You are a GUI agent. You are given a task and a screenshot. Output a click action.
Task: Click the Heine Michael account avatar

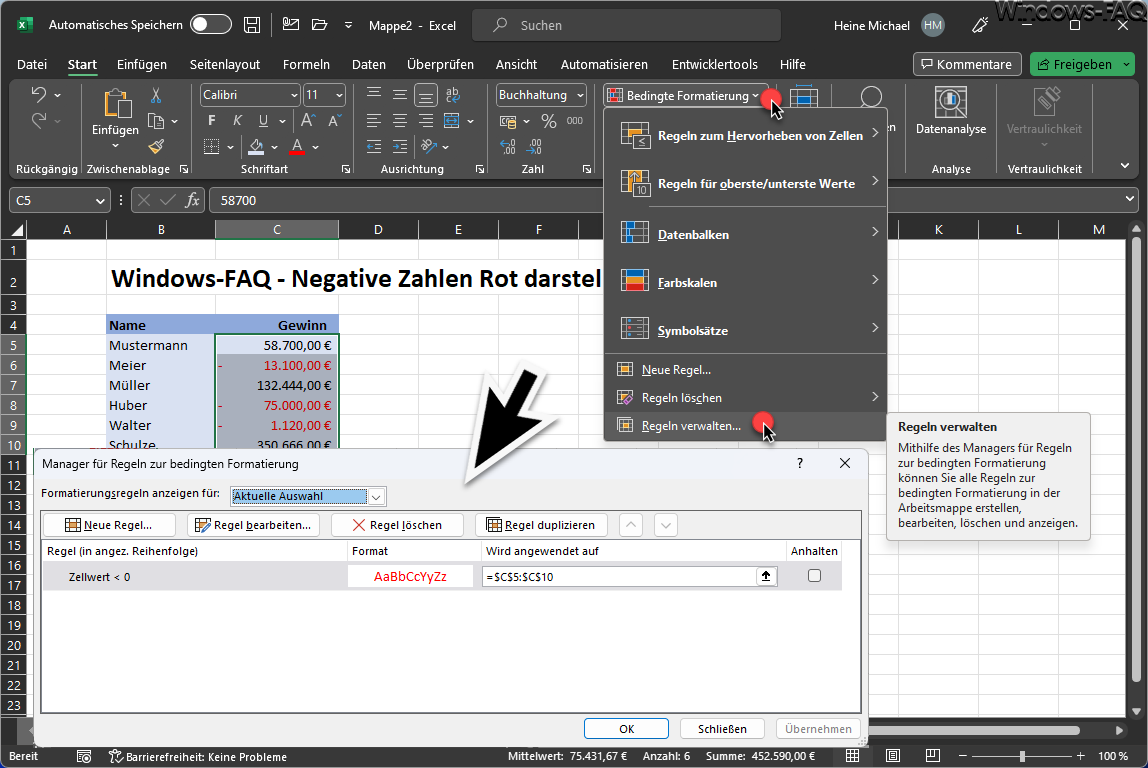coord(932,25)
